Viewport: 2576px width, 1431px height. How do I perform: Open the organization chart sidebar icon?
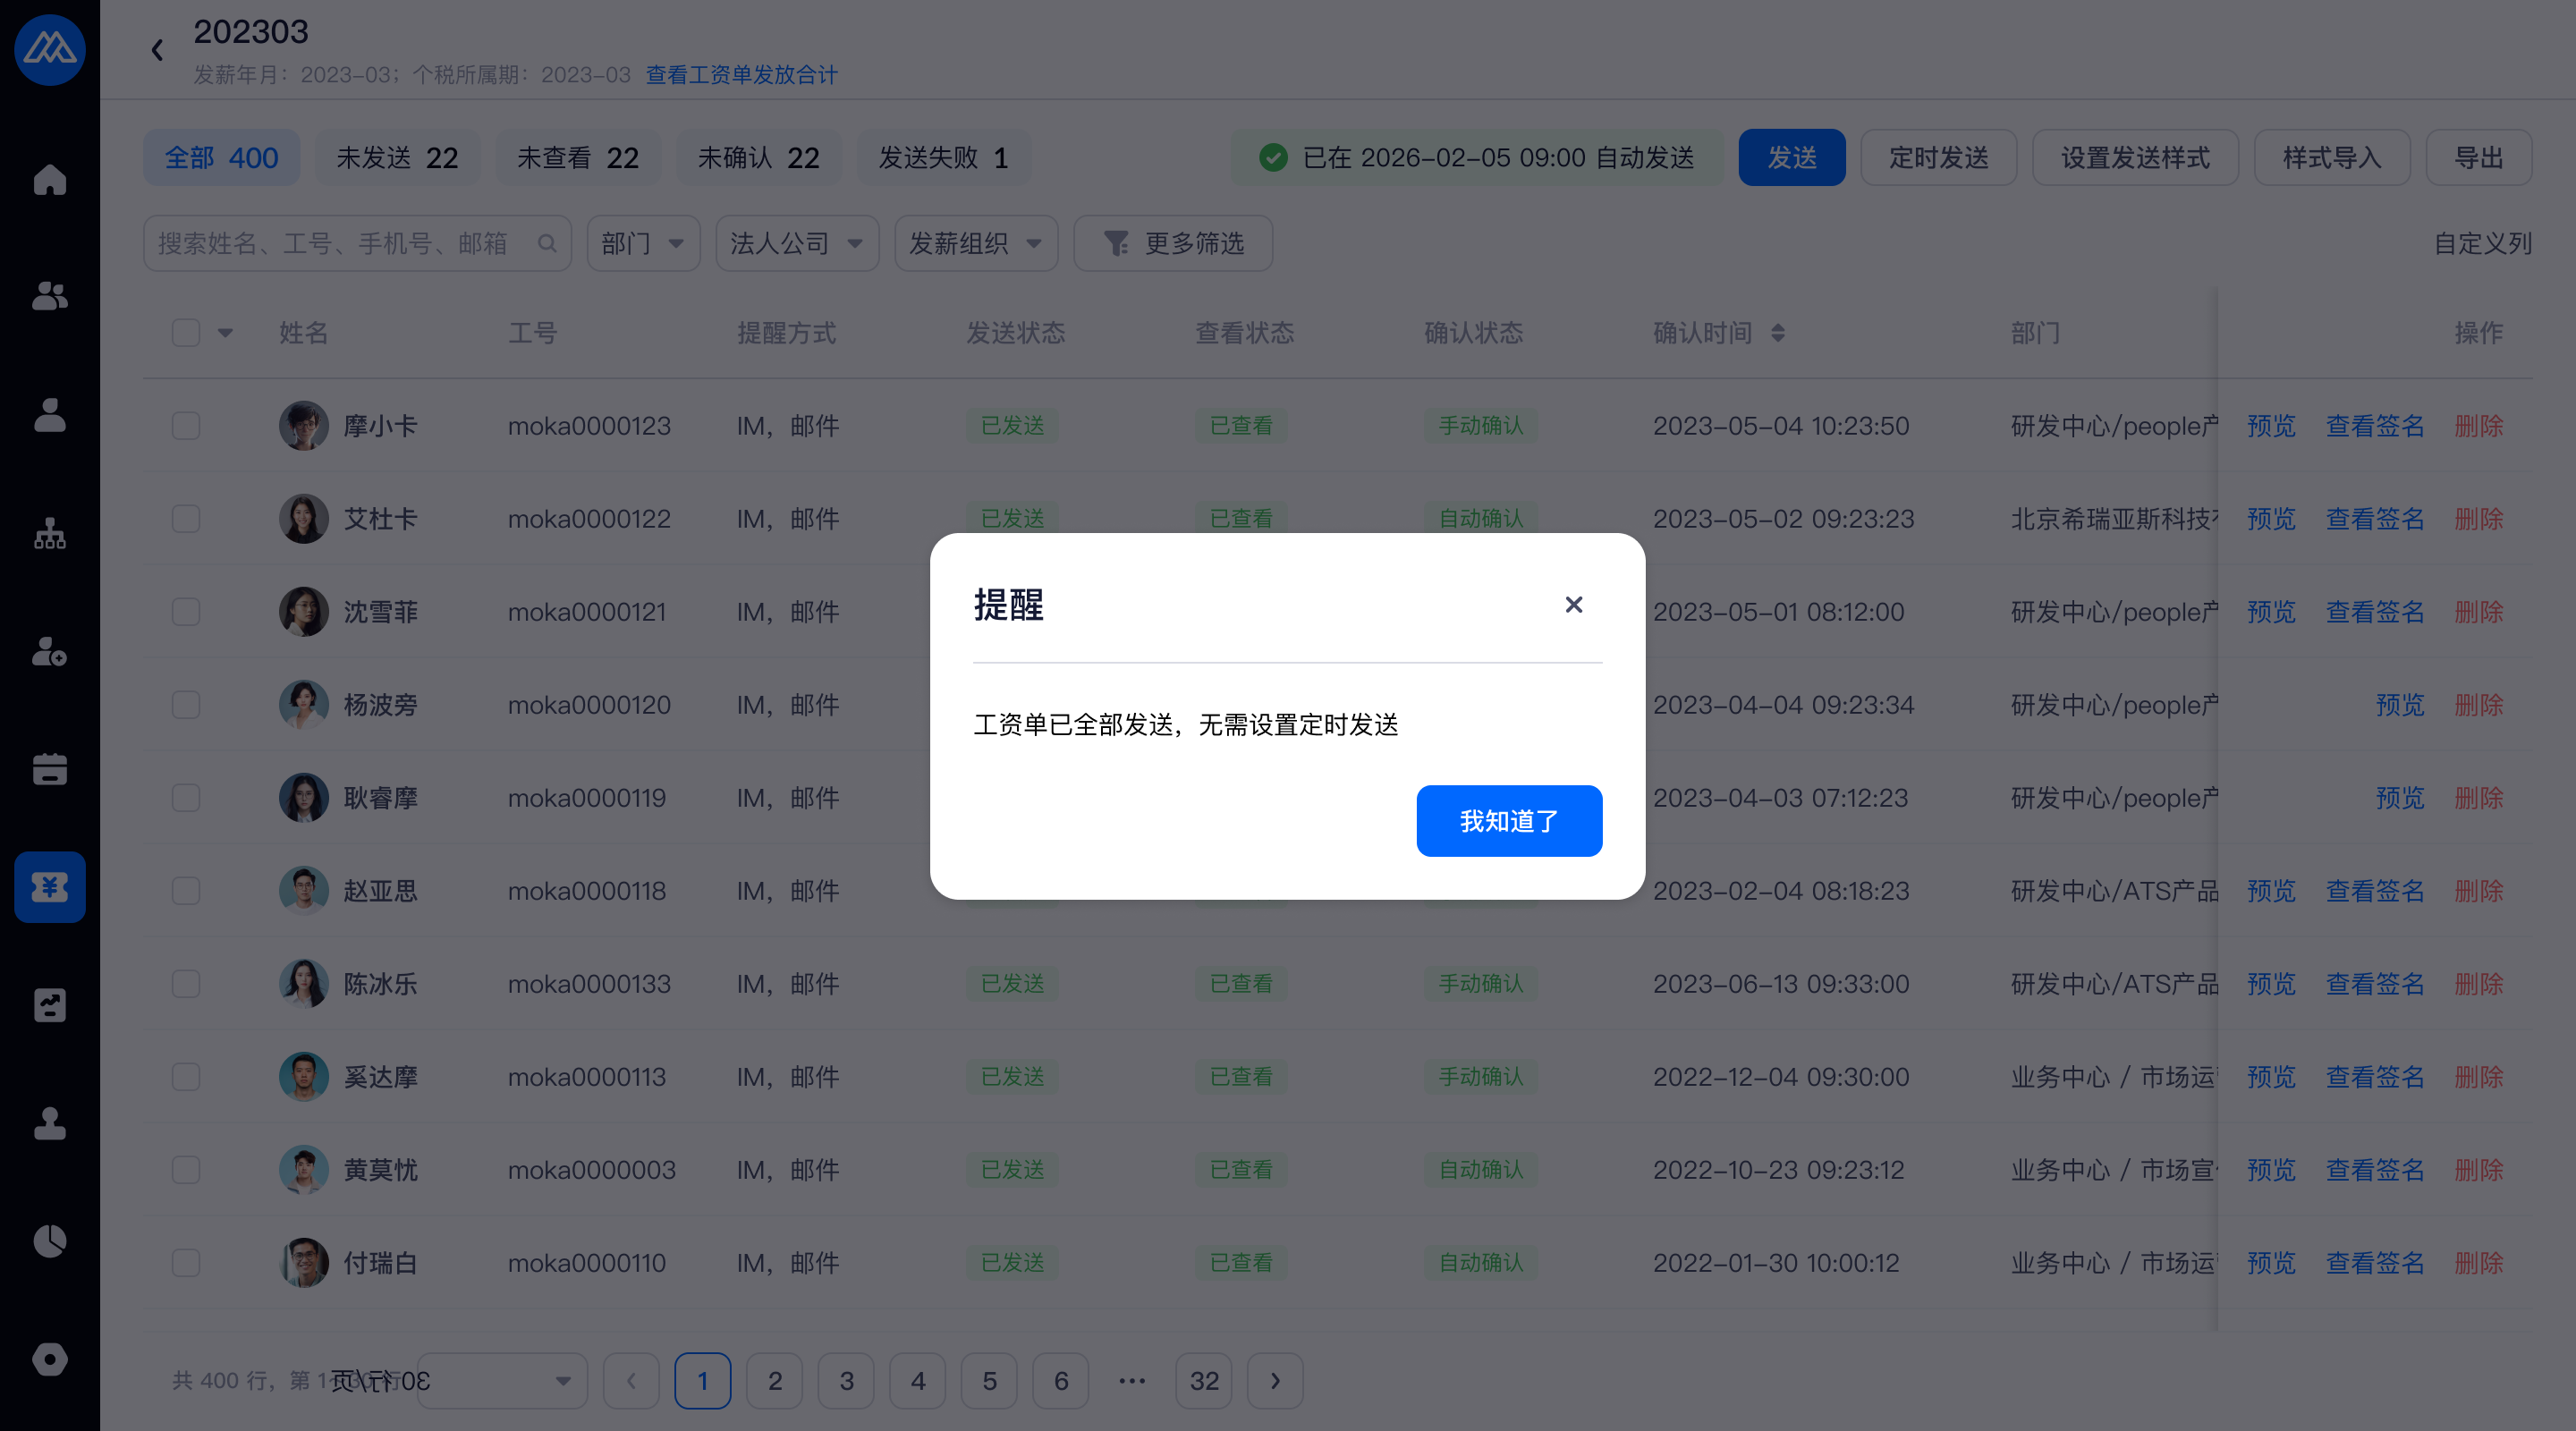point(49,534)
